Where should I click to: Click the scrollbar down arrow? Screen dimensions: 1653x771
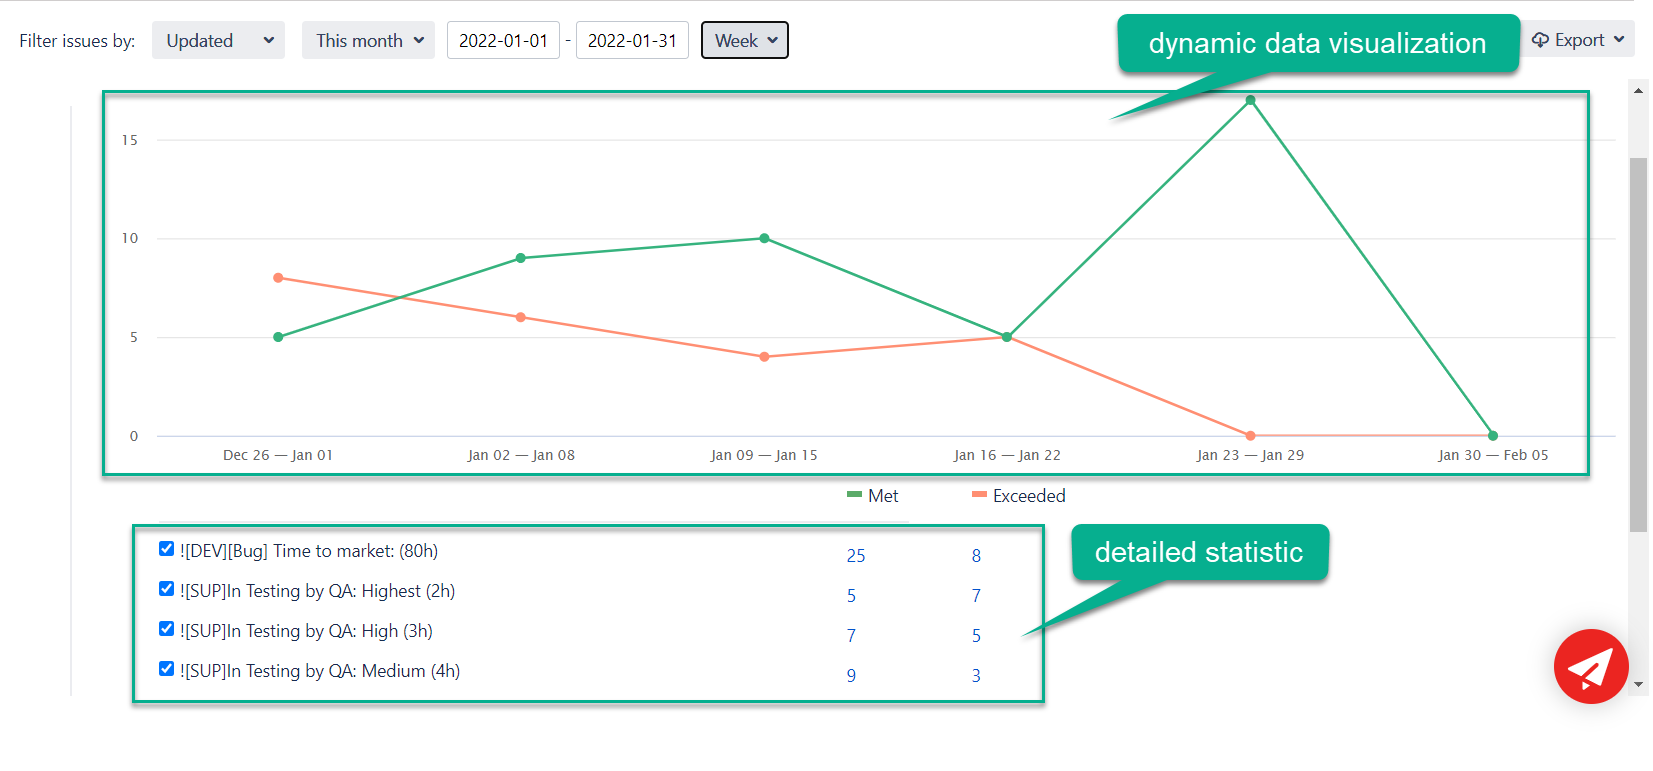click(x=1638, y=685)
